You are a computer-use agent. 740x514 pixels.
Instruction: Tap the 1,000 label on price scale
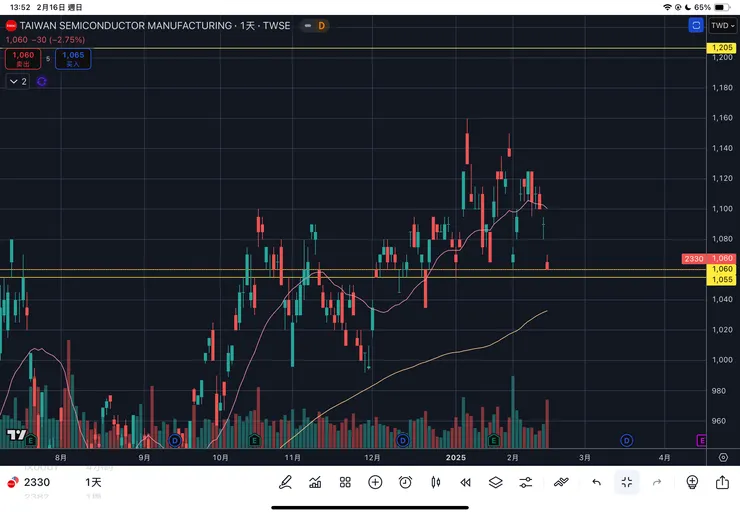click(x=722, y=360)
